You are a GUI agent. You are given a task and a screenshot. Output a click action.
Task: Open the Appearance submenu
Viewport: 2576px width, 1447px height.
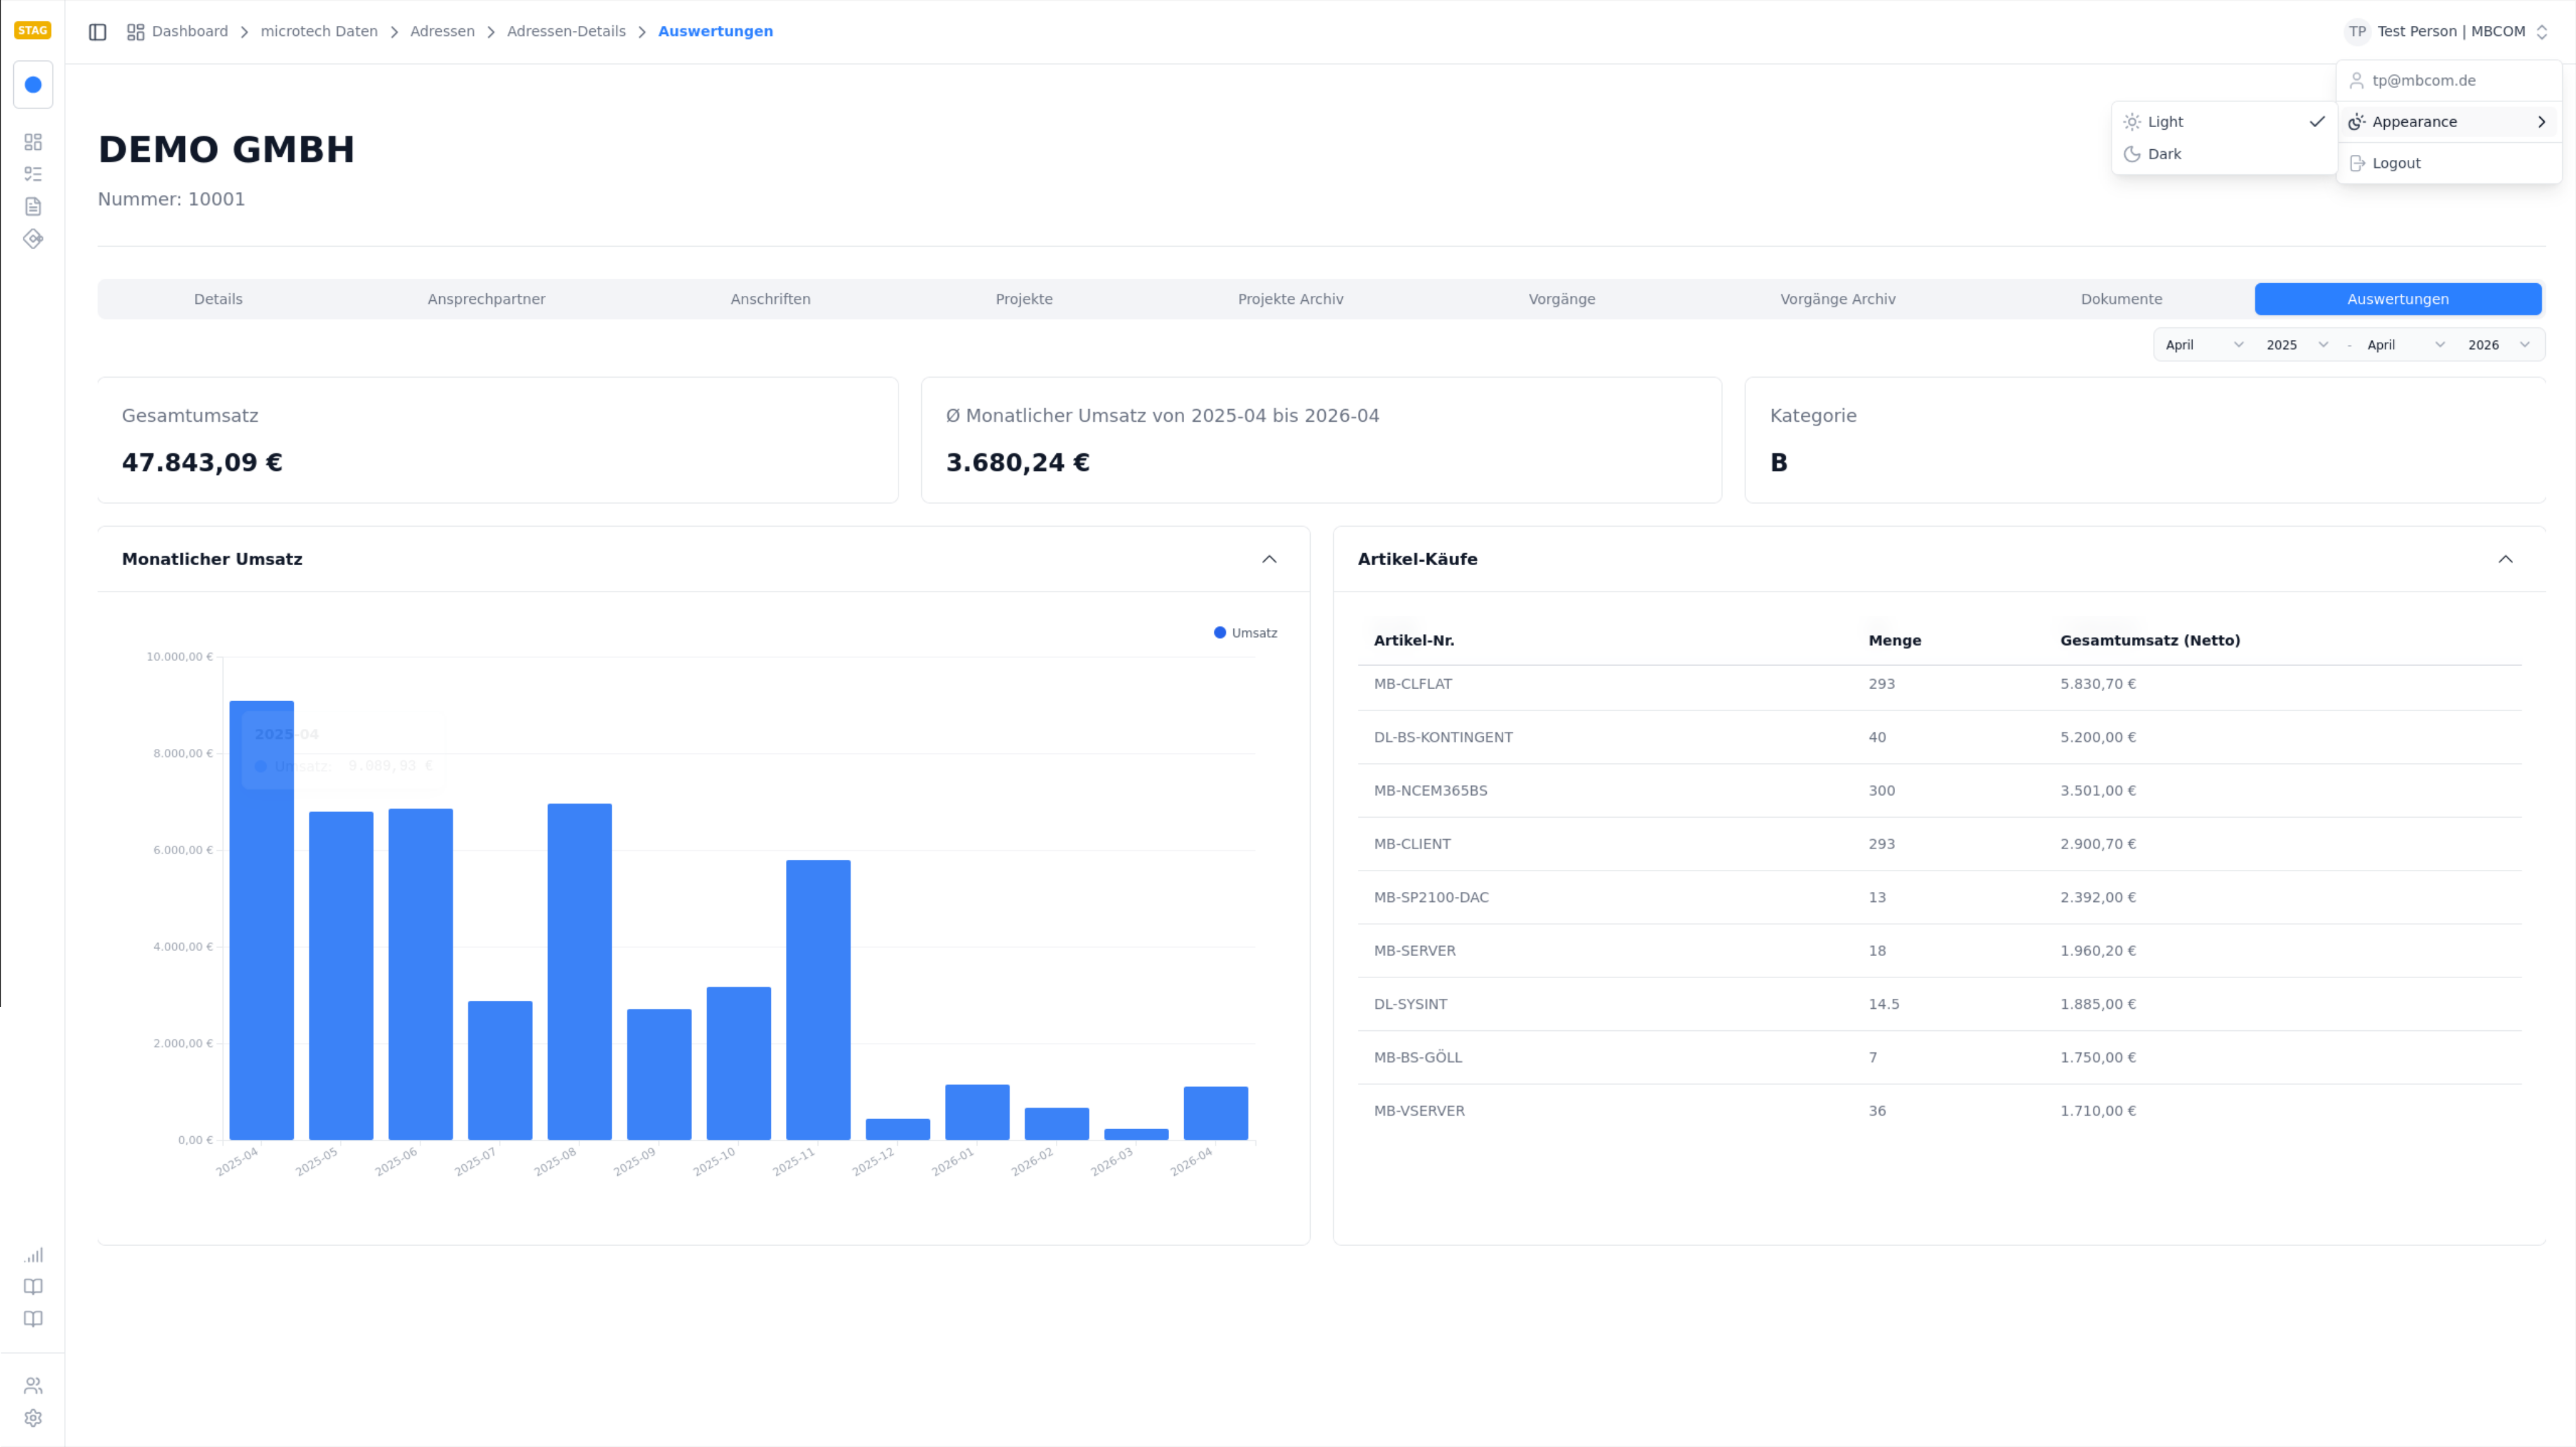2448,122
